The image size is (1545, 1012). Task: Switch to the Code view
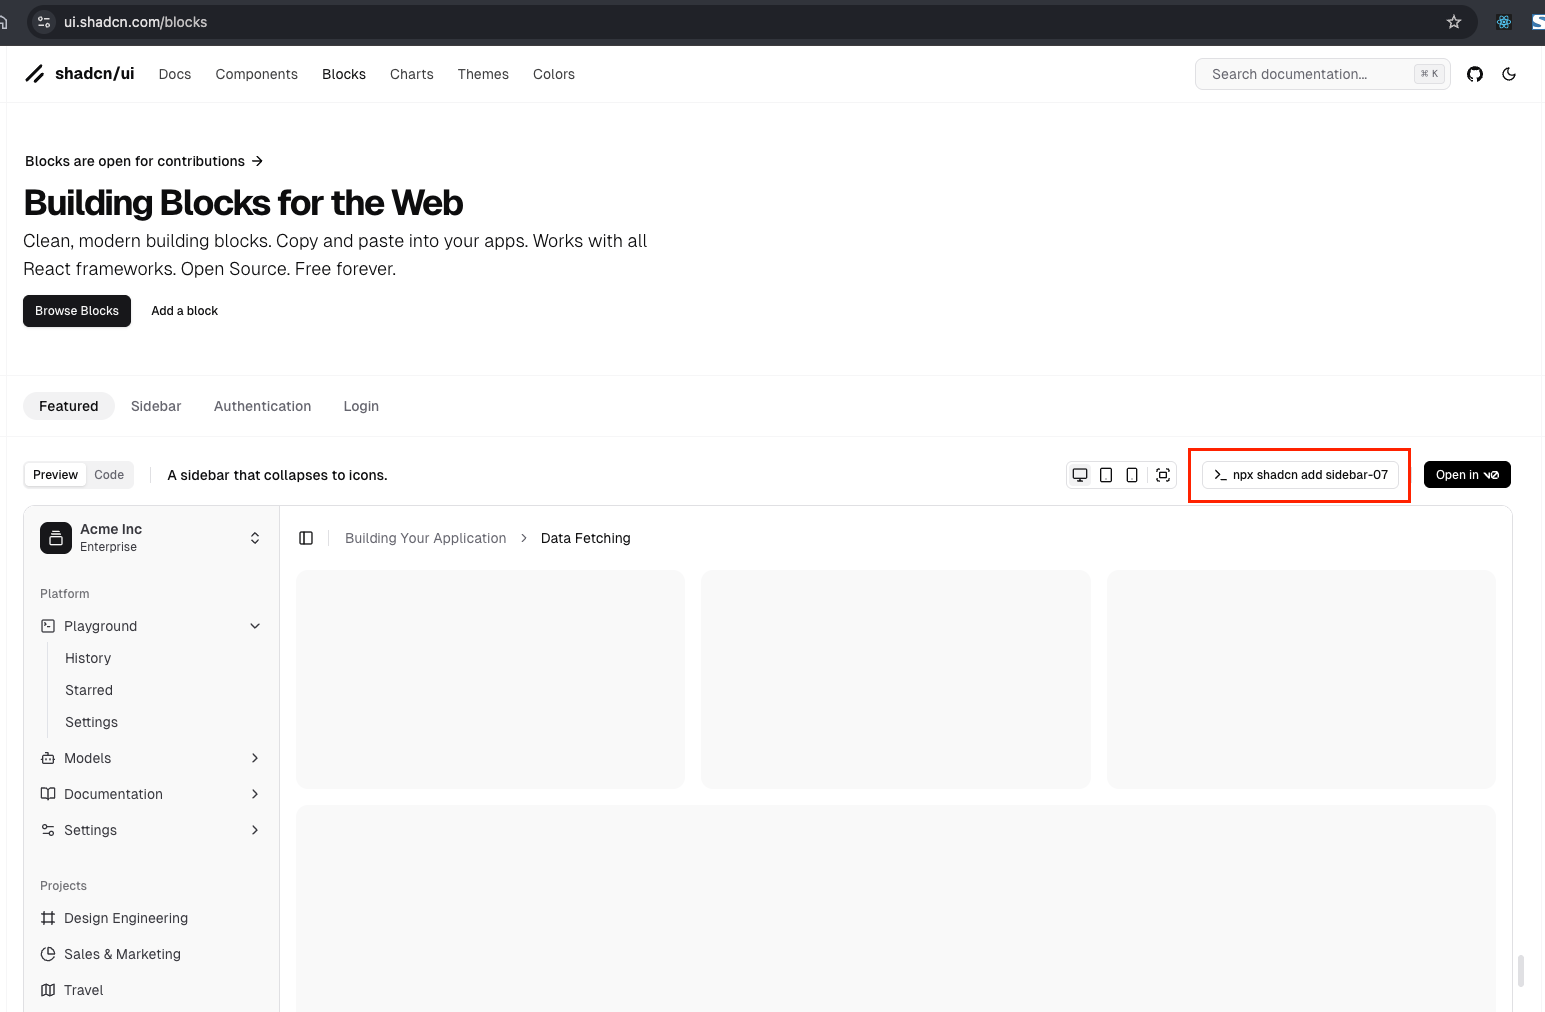pos(109,475)
